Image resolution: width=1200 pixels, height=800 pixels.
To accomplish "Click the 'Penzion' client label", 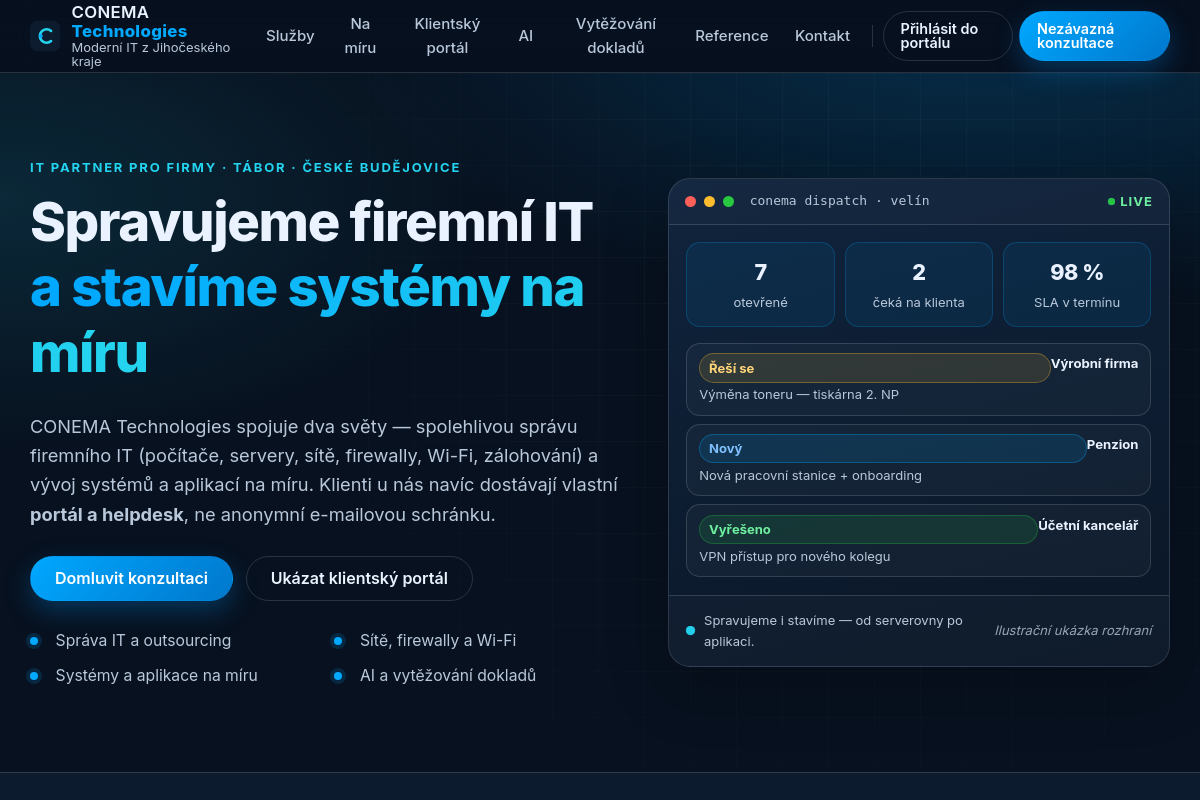I will click(1112, 444).
